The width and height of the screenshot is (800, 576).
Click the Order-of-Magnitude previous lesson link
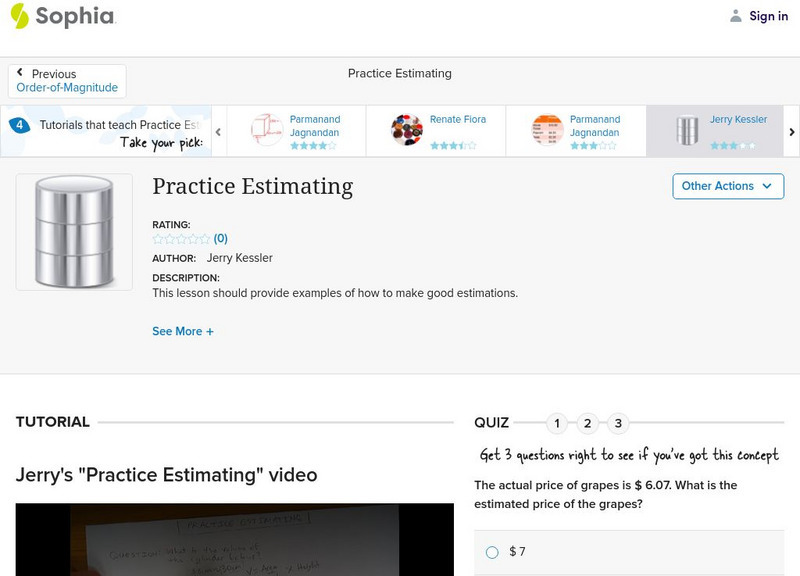pos(67,88)
